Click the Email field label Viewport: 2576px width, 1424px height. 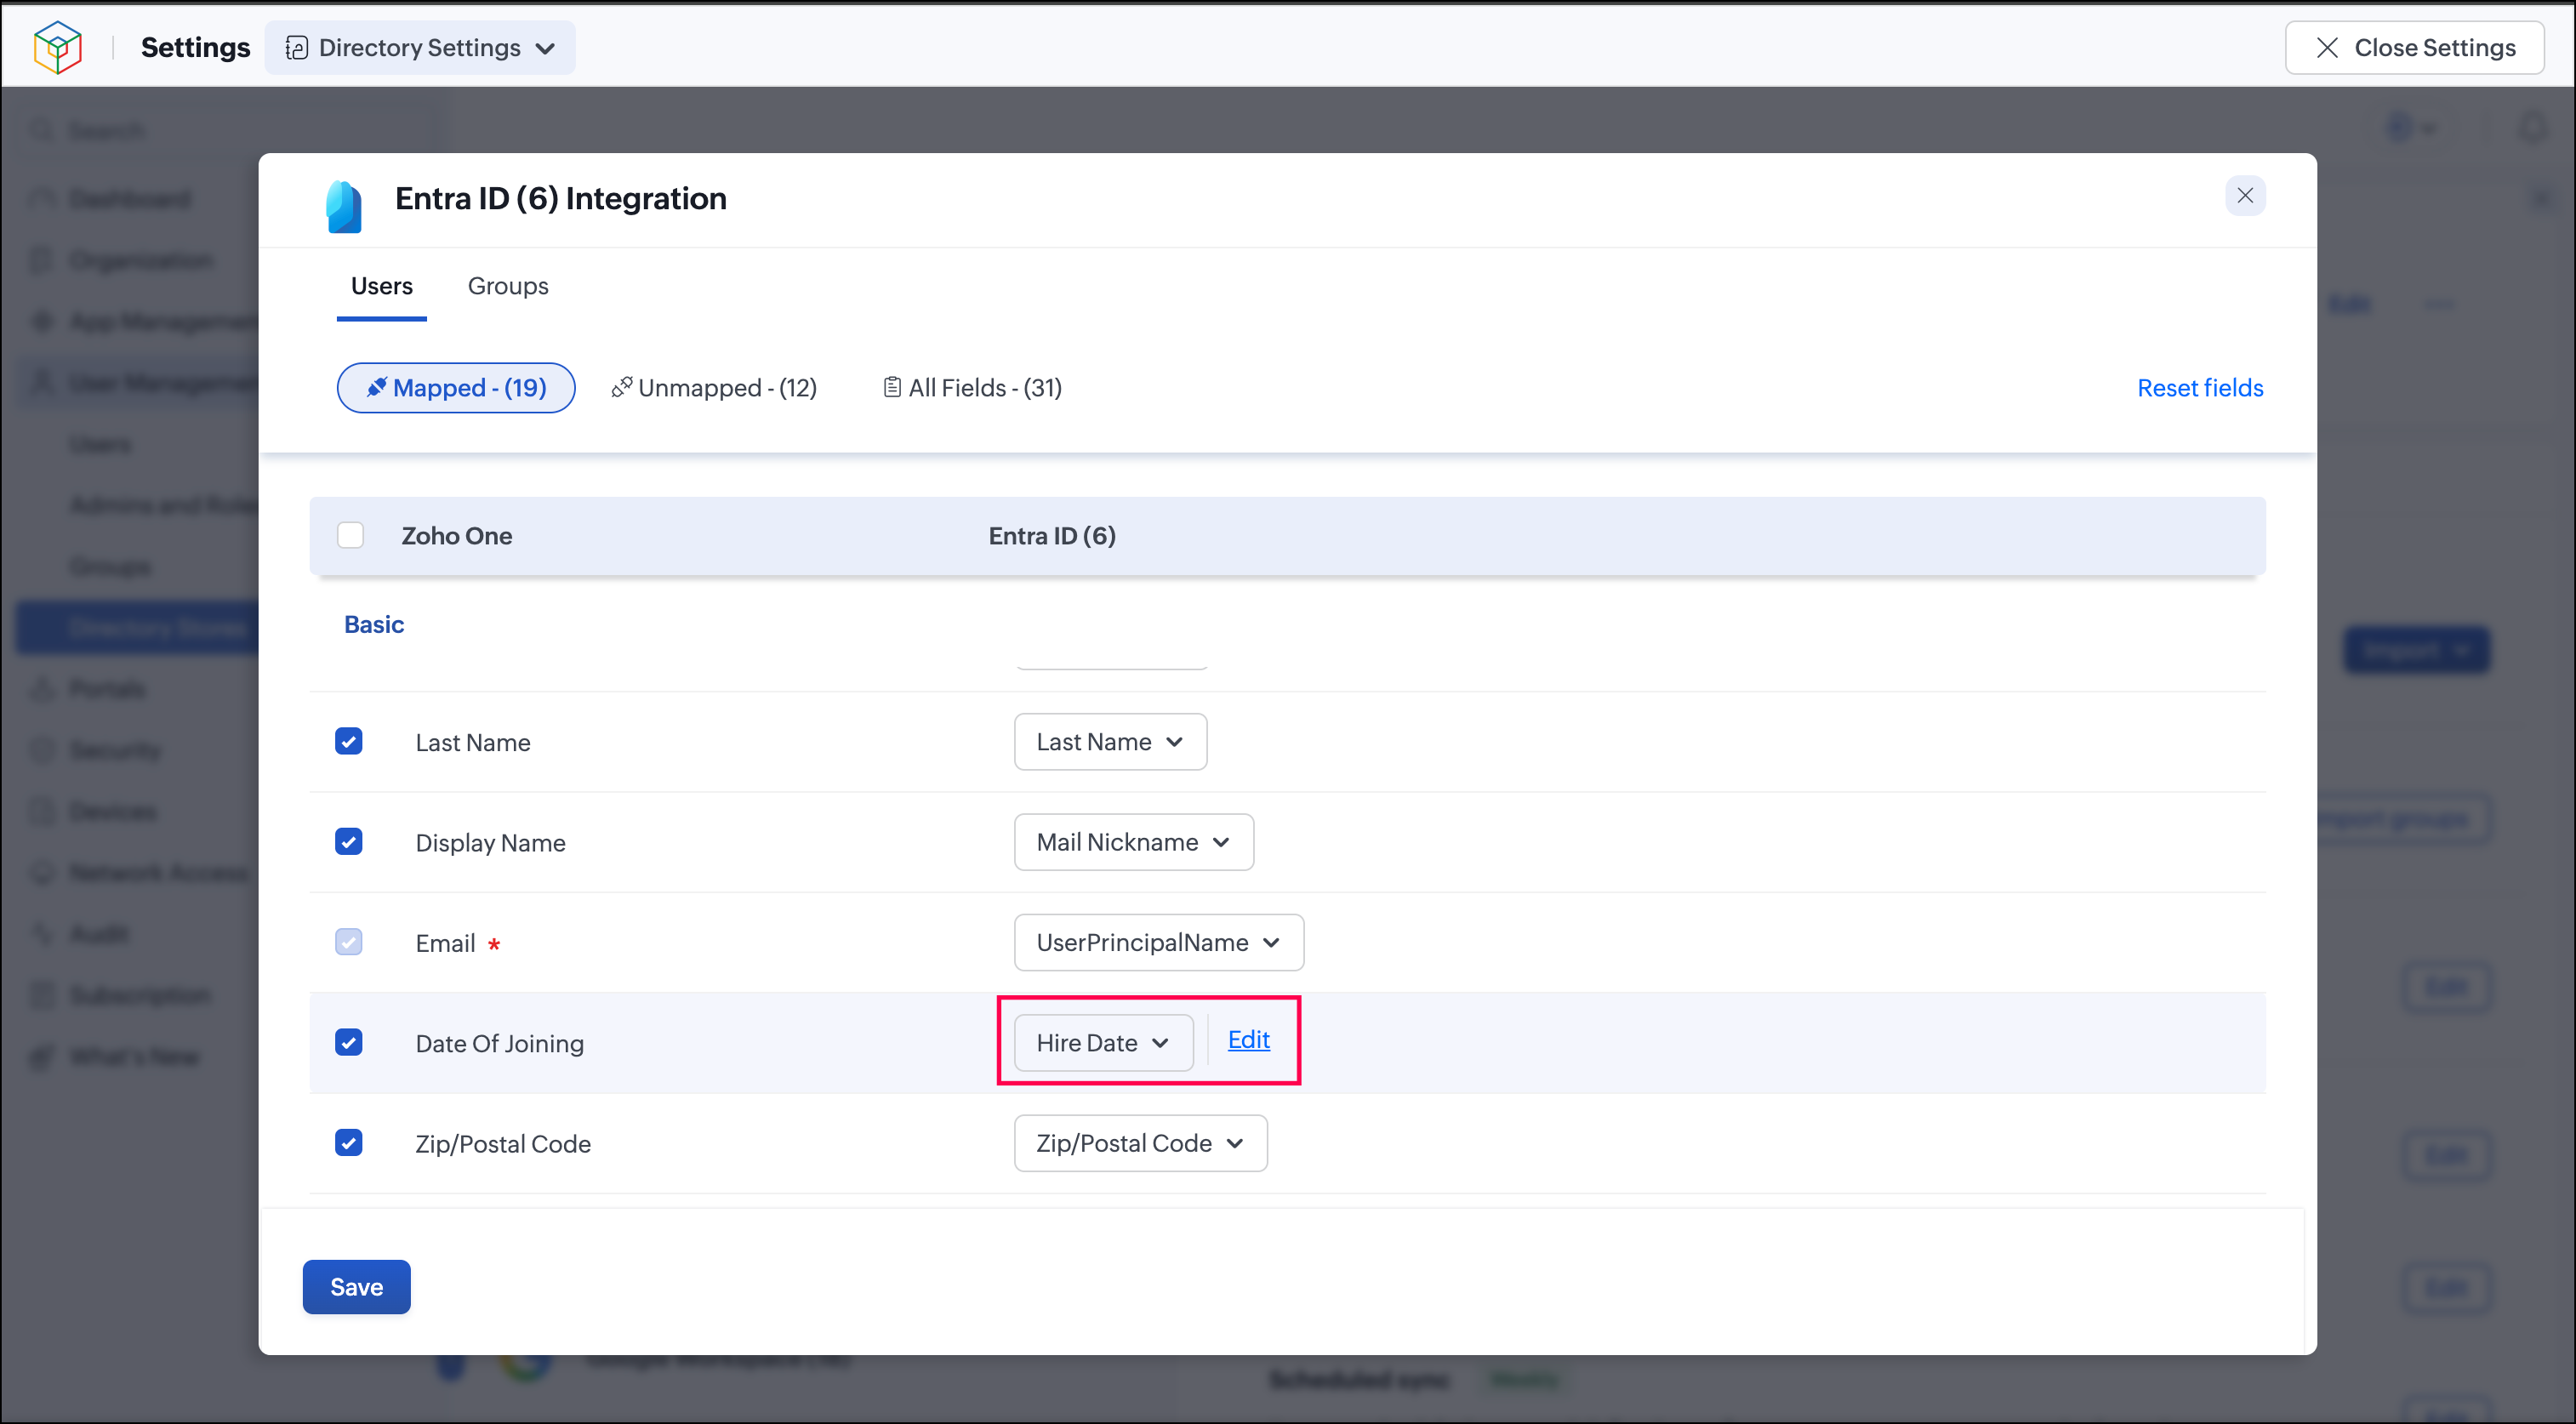coord(445,943)
